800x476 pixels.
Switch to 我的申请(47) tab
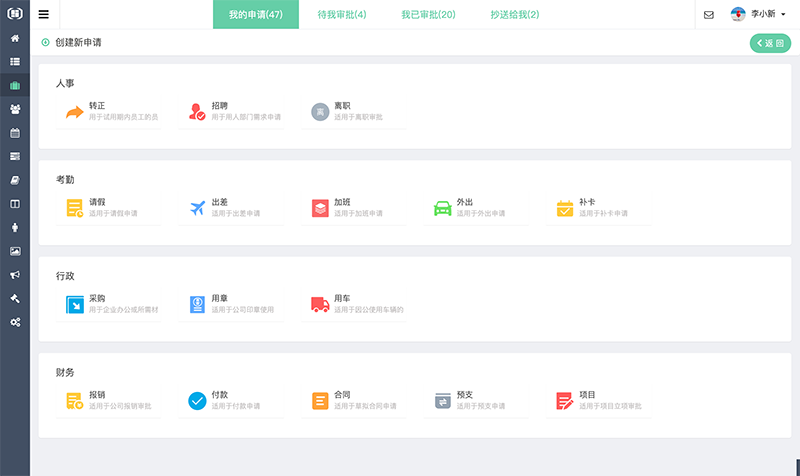256,14
